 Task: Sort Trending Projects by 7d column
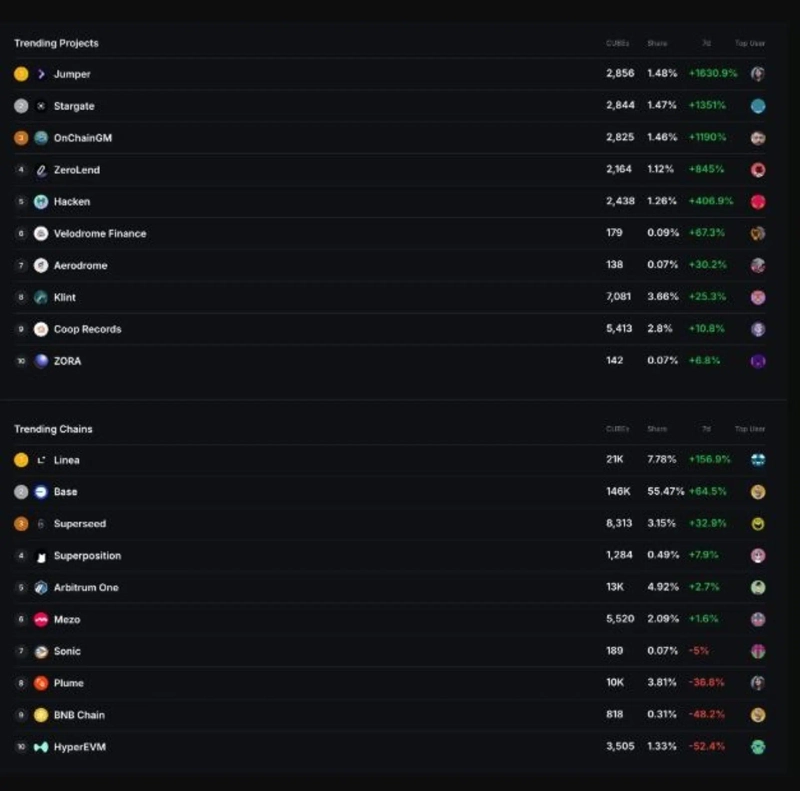tap(706, 43)
